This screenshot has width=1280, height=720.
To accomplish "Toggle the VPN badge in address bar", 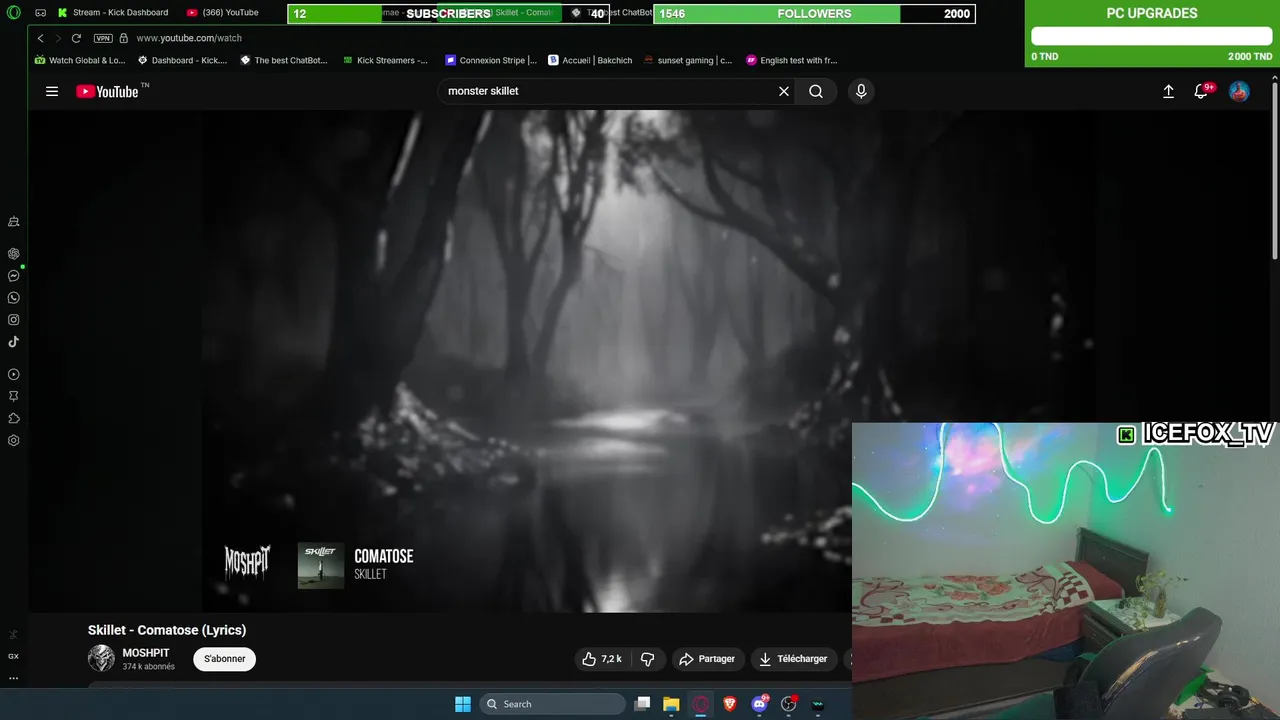I will click(x=103, y=38).
